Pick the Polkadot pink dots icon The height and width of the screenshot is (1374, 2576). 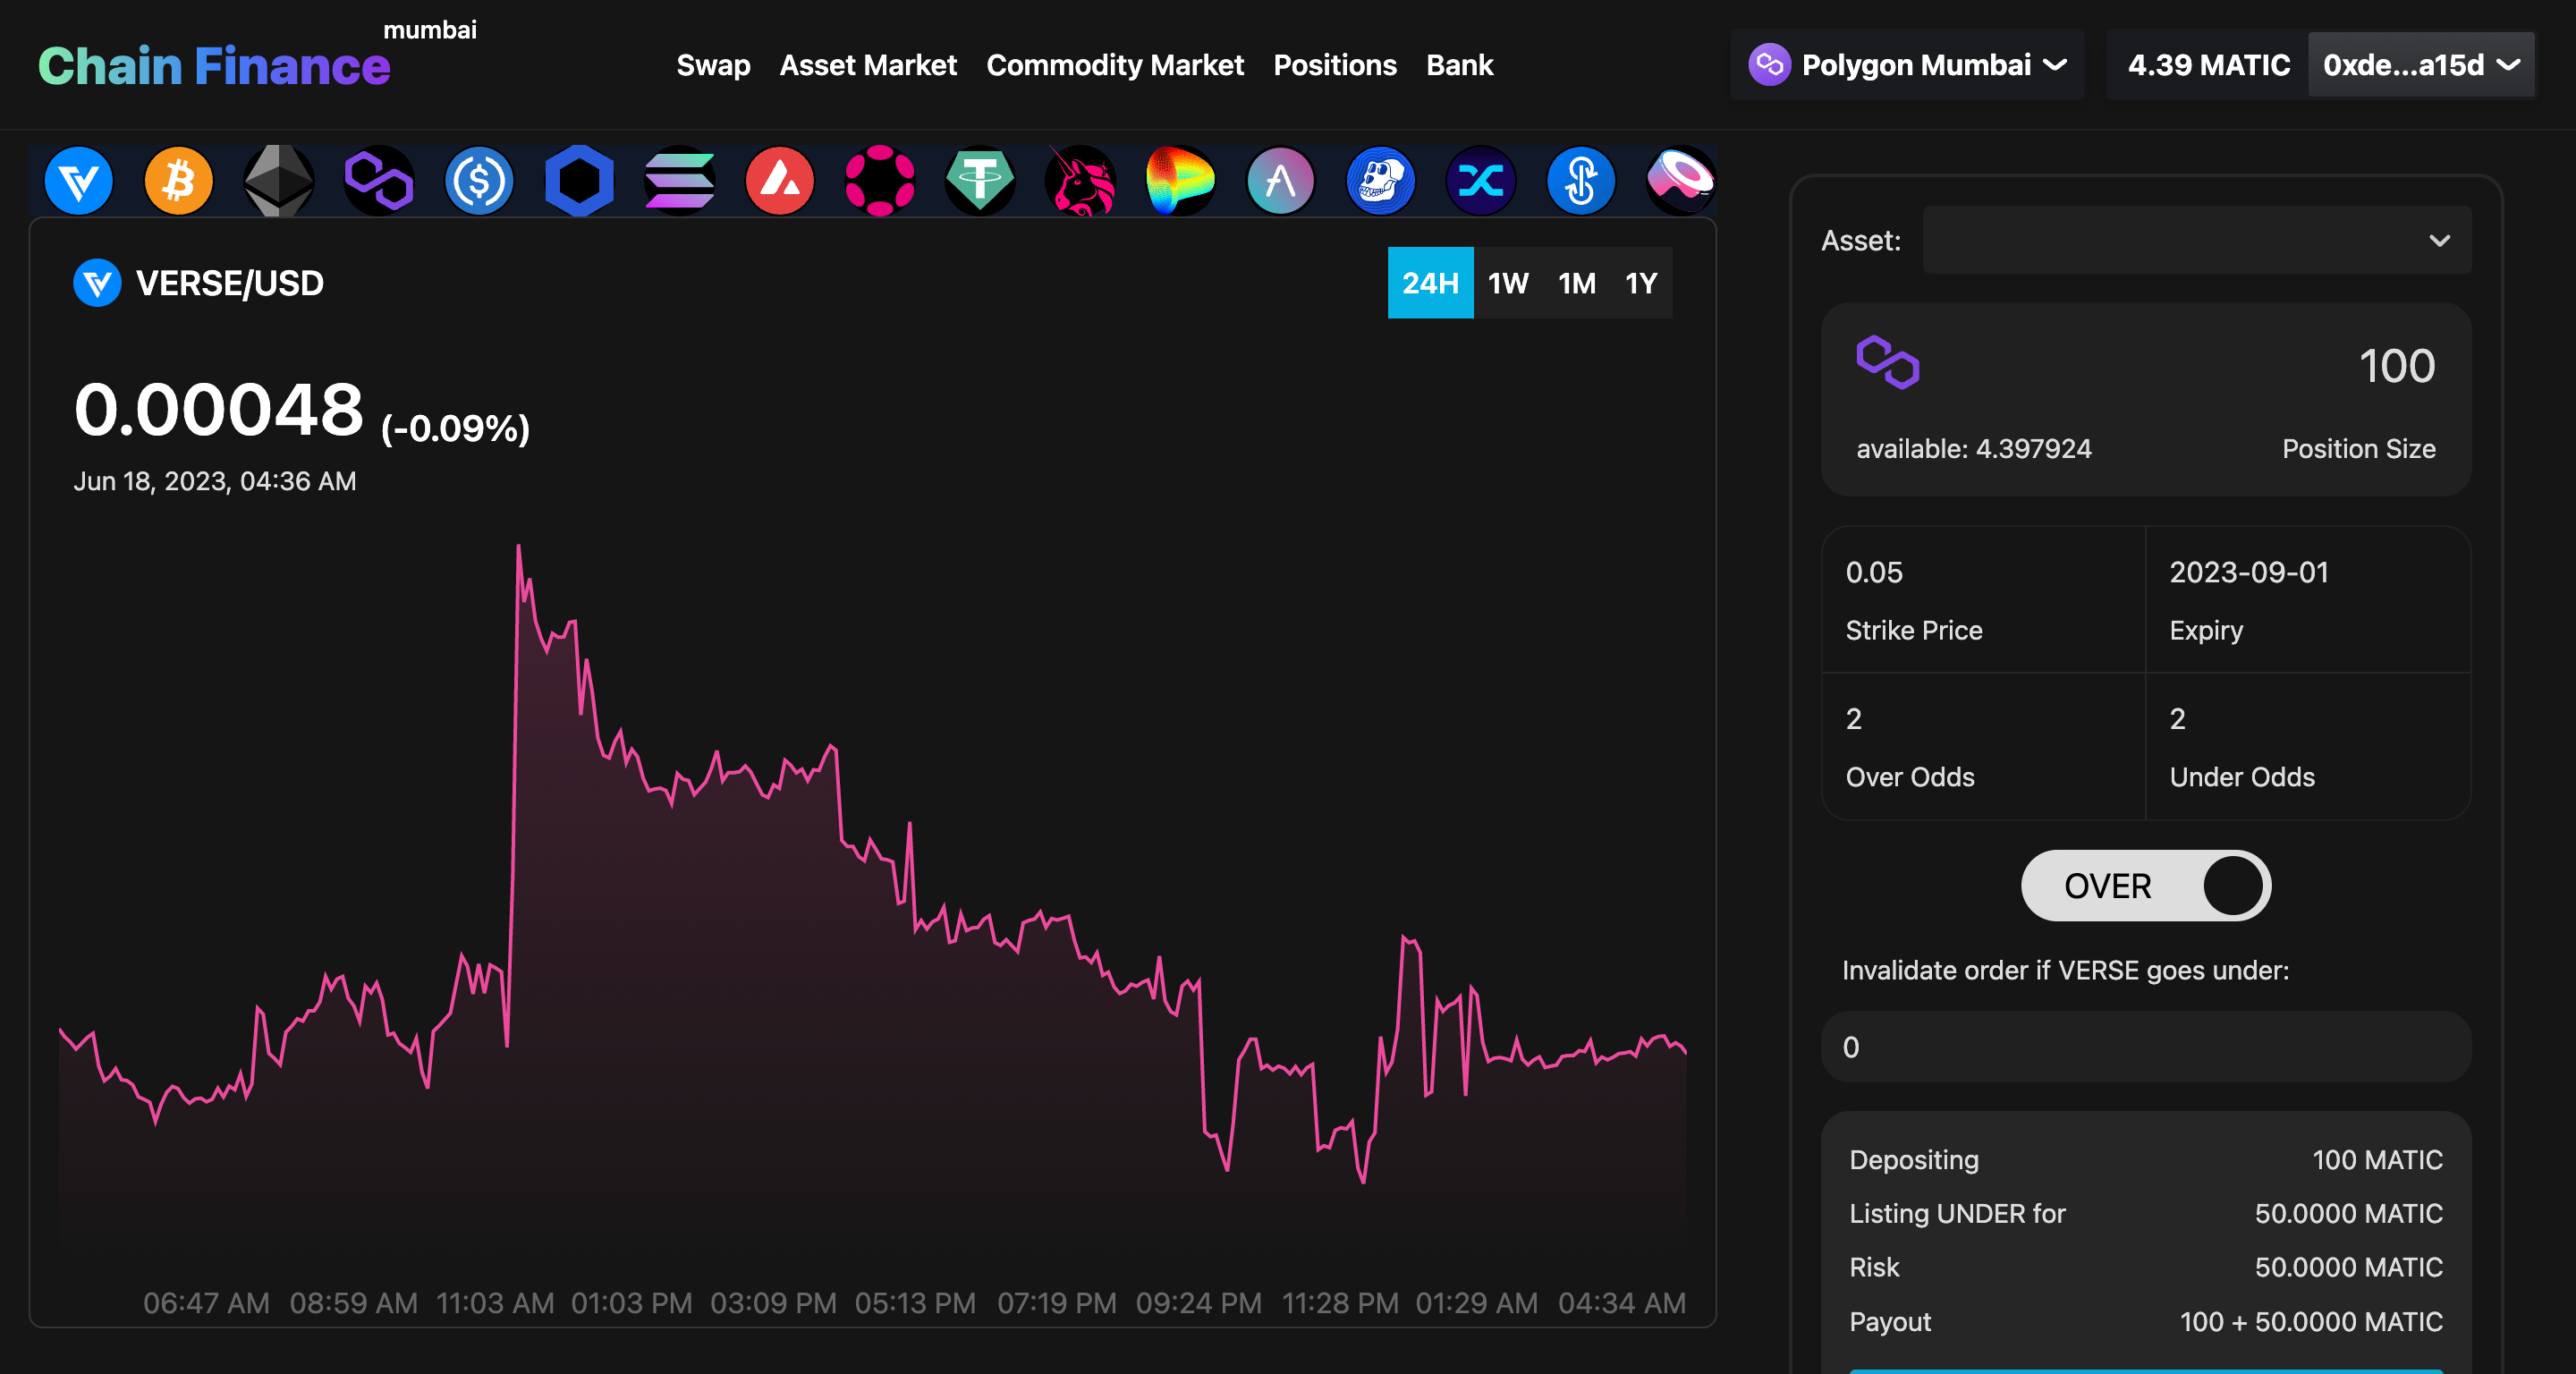[880, 181]
